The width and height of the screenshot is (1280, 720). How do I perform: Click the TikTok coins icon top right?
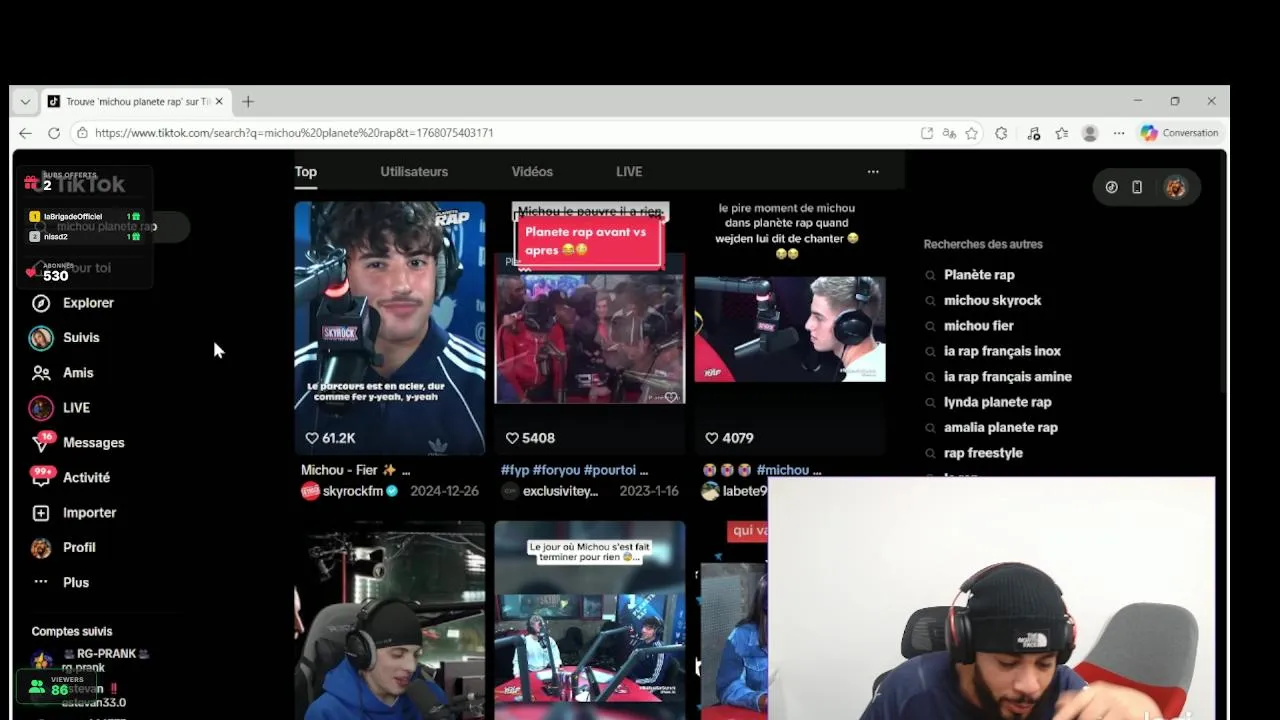click(1111, 187)
